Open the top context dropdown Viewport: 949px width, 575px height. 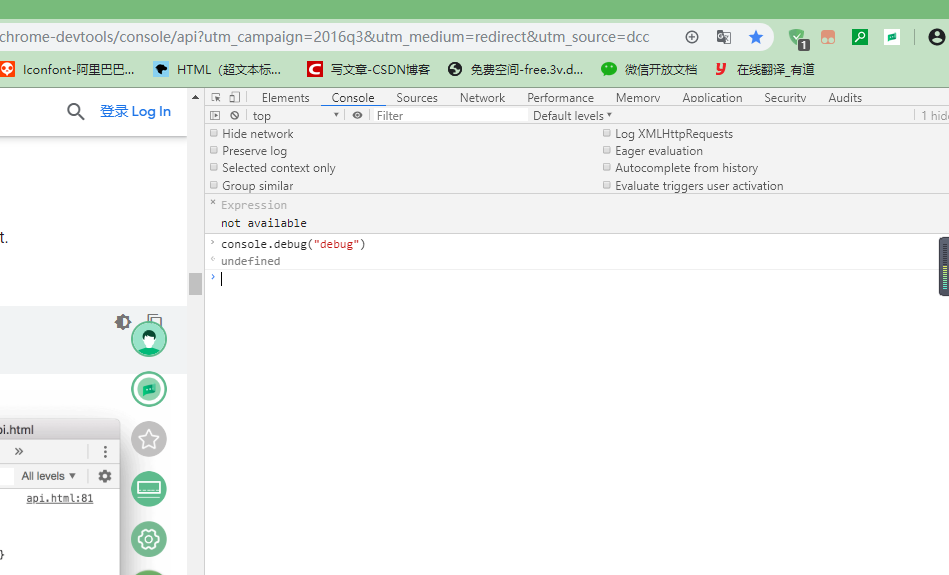[x=295, y=116]
